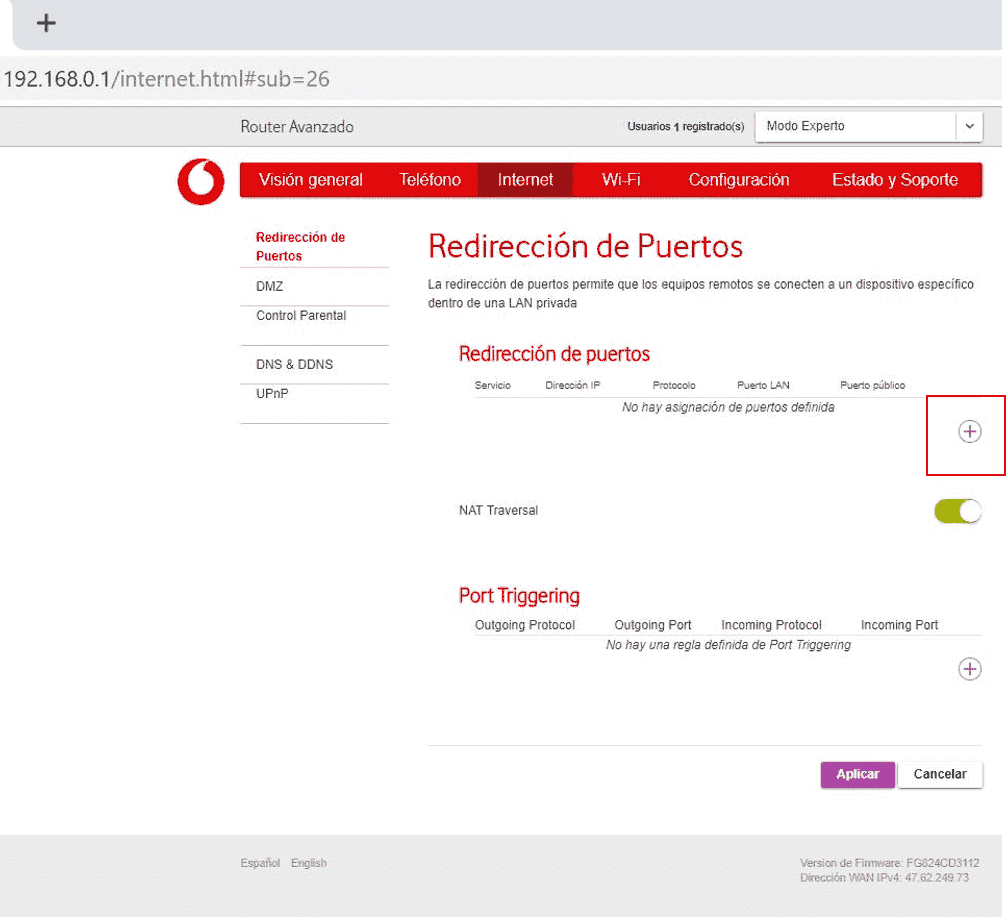Screen dimensions: 1006x917
Task: Open a new browser tab
Action: (x=46, y=23)
